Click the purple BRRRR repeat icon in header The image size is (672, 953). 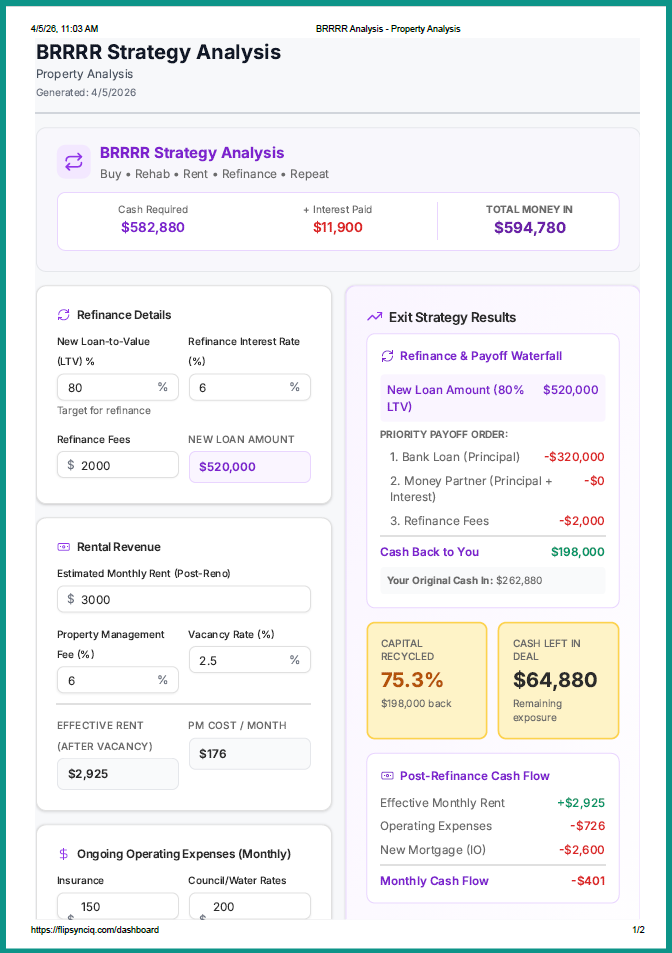point(73,162)
